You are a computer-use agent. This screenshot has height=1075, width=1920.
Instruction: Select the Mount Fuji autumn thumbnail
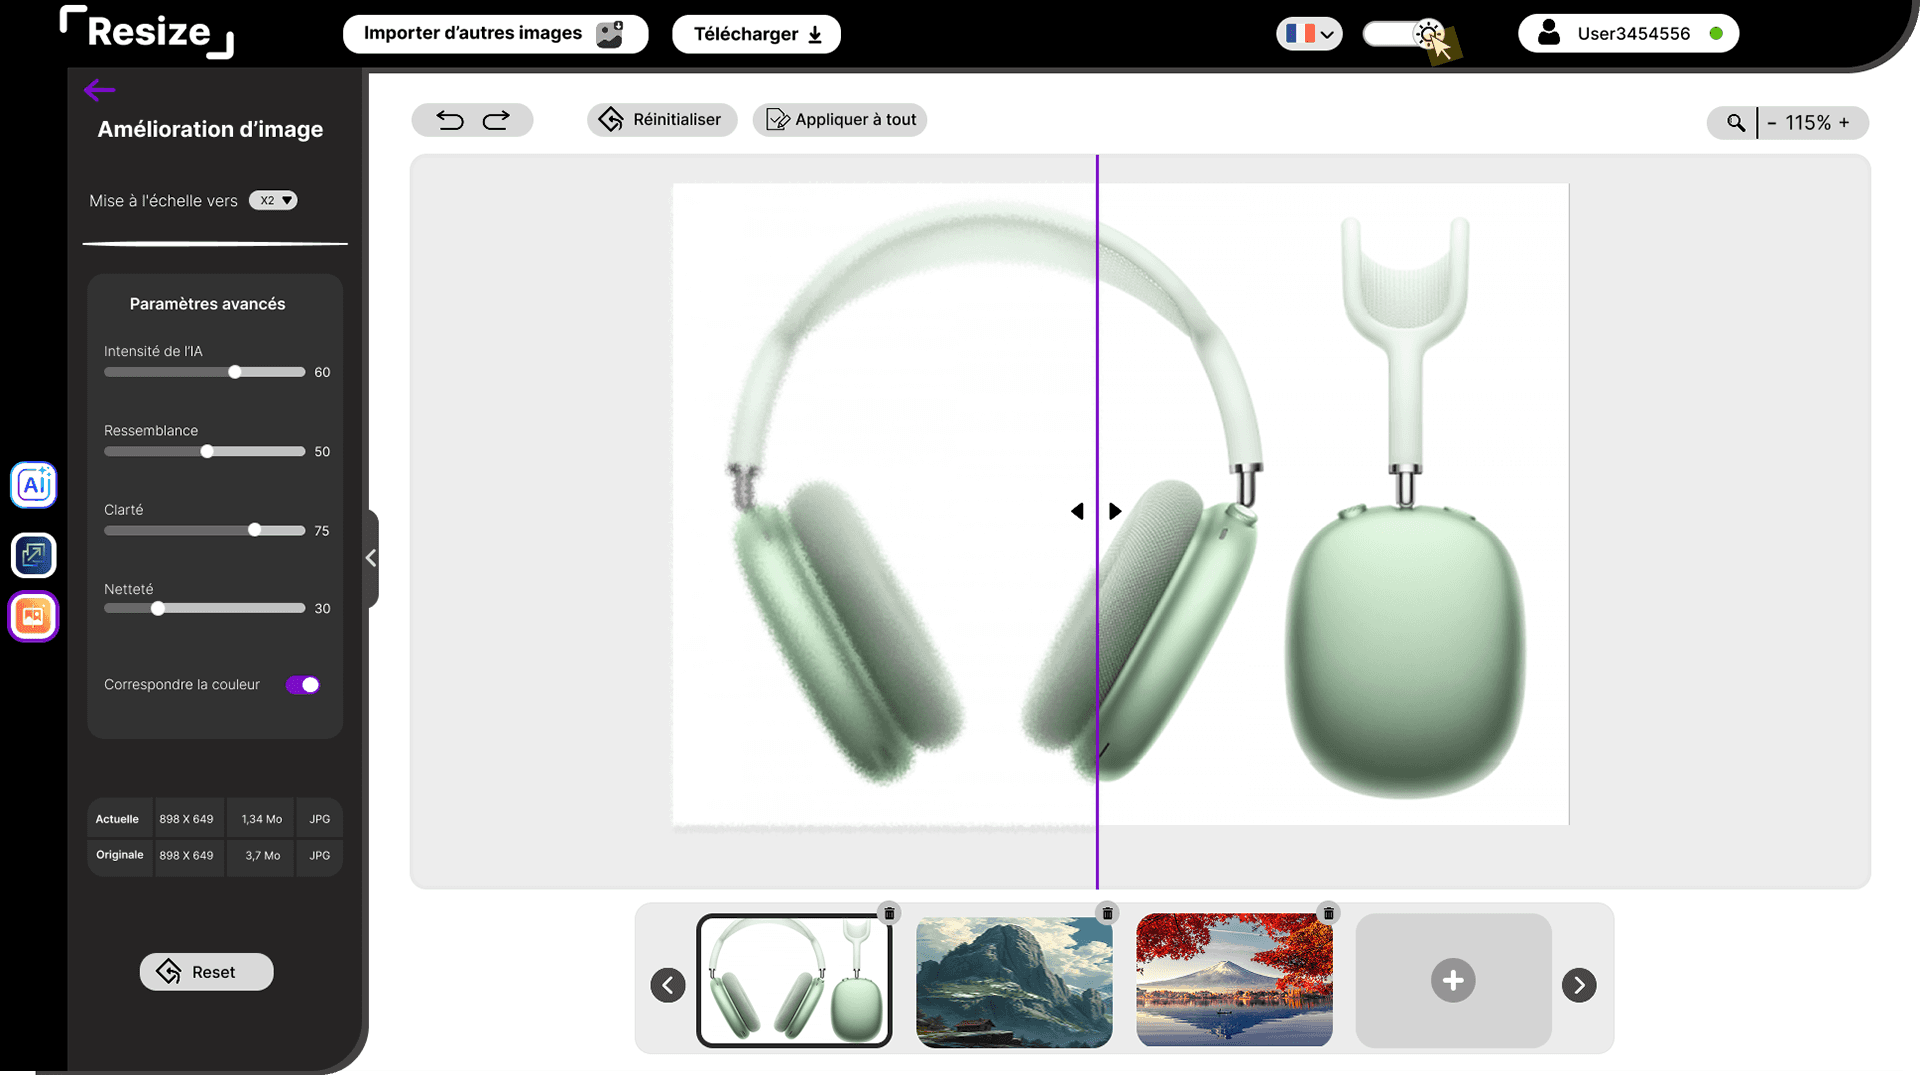pos(1234,980)
